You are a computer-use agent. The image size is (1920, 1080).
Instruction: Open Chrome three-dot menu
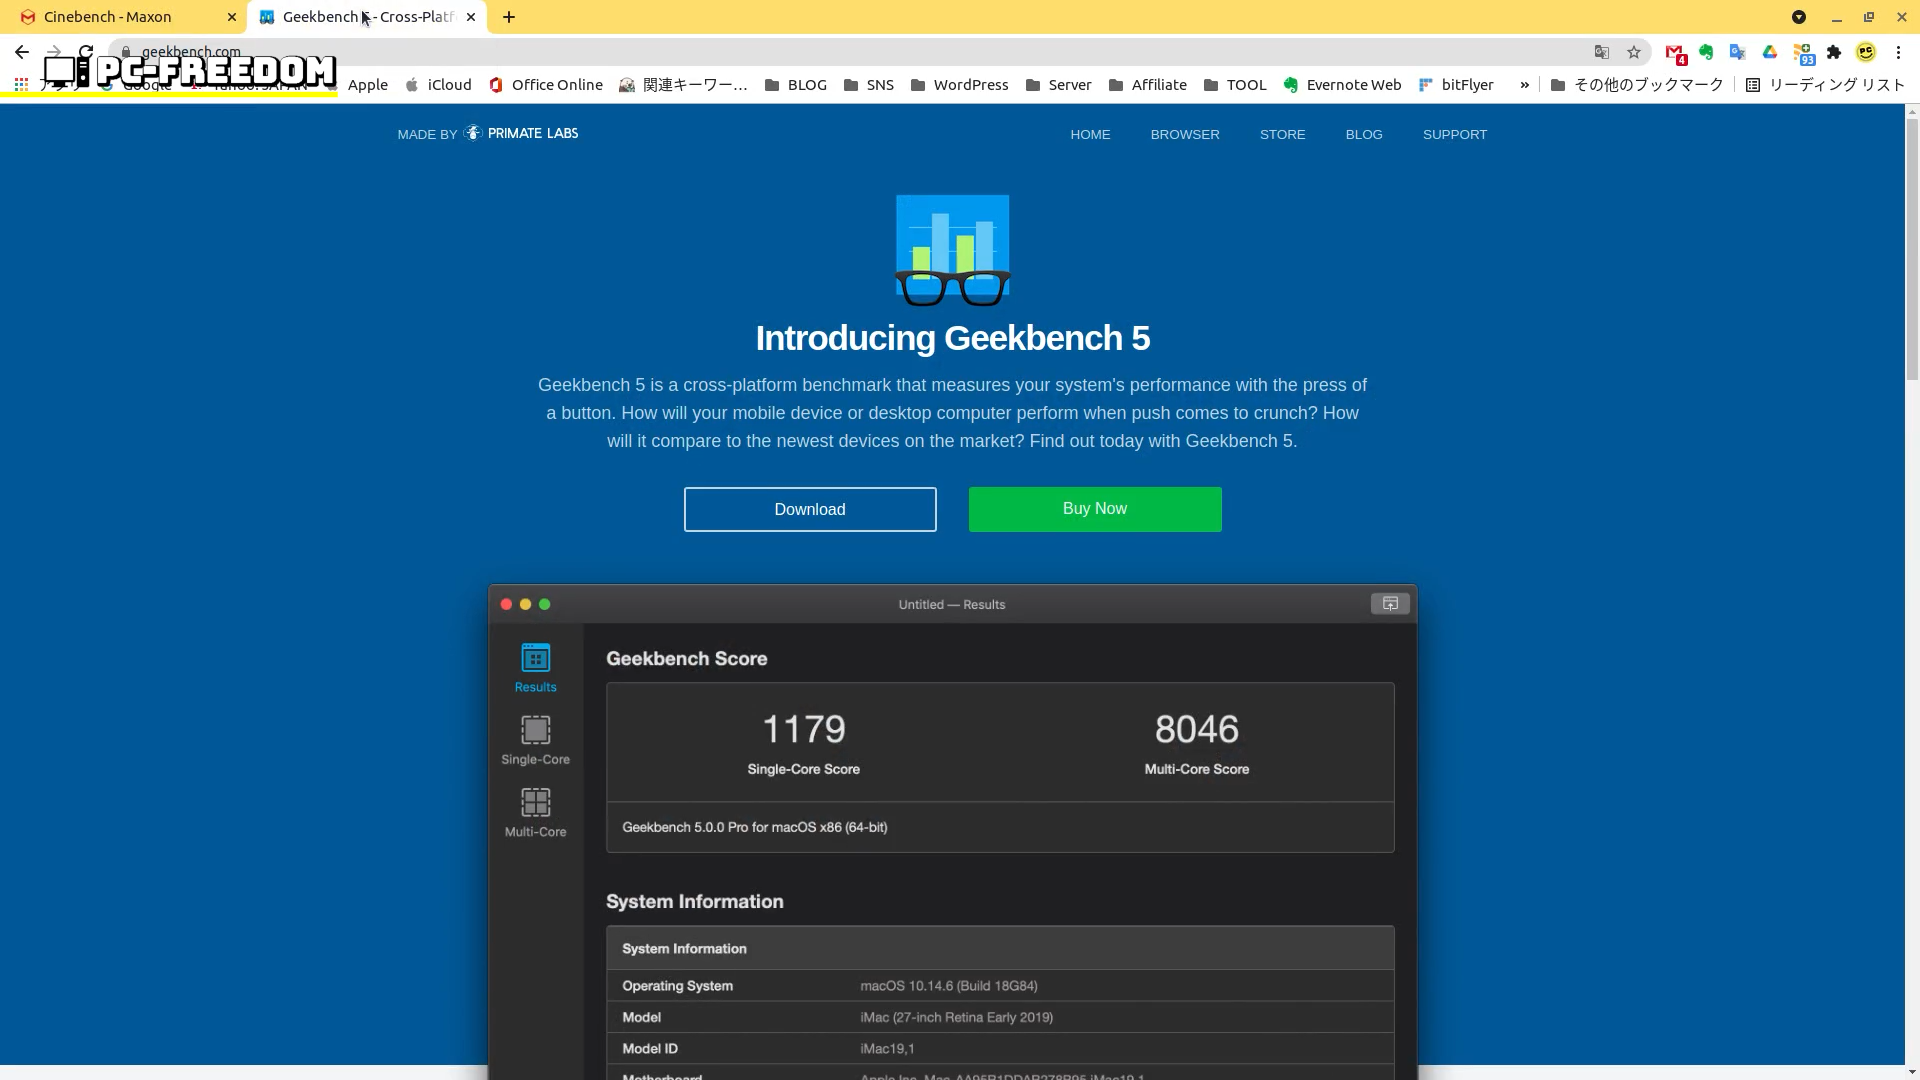click(1898, 52)
